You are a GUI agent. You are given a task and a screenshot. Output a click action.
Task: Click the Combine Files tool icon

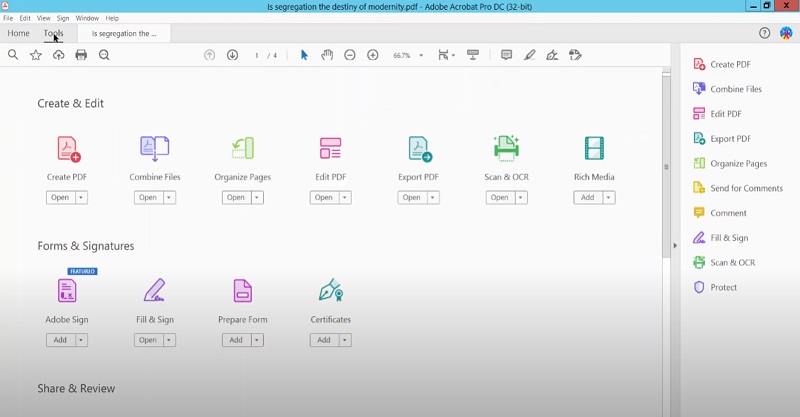click(x=155, y=149)
